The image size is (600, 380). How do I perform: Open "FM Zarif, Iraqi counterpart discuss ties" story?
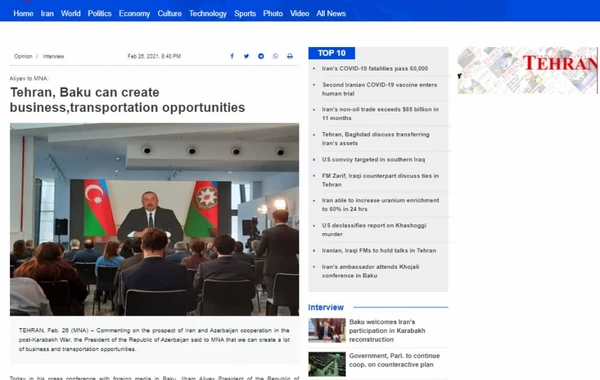[x=380, y=180]
